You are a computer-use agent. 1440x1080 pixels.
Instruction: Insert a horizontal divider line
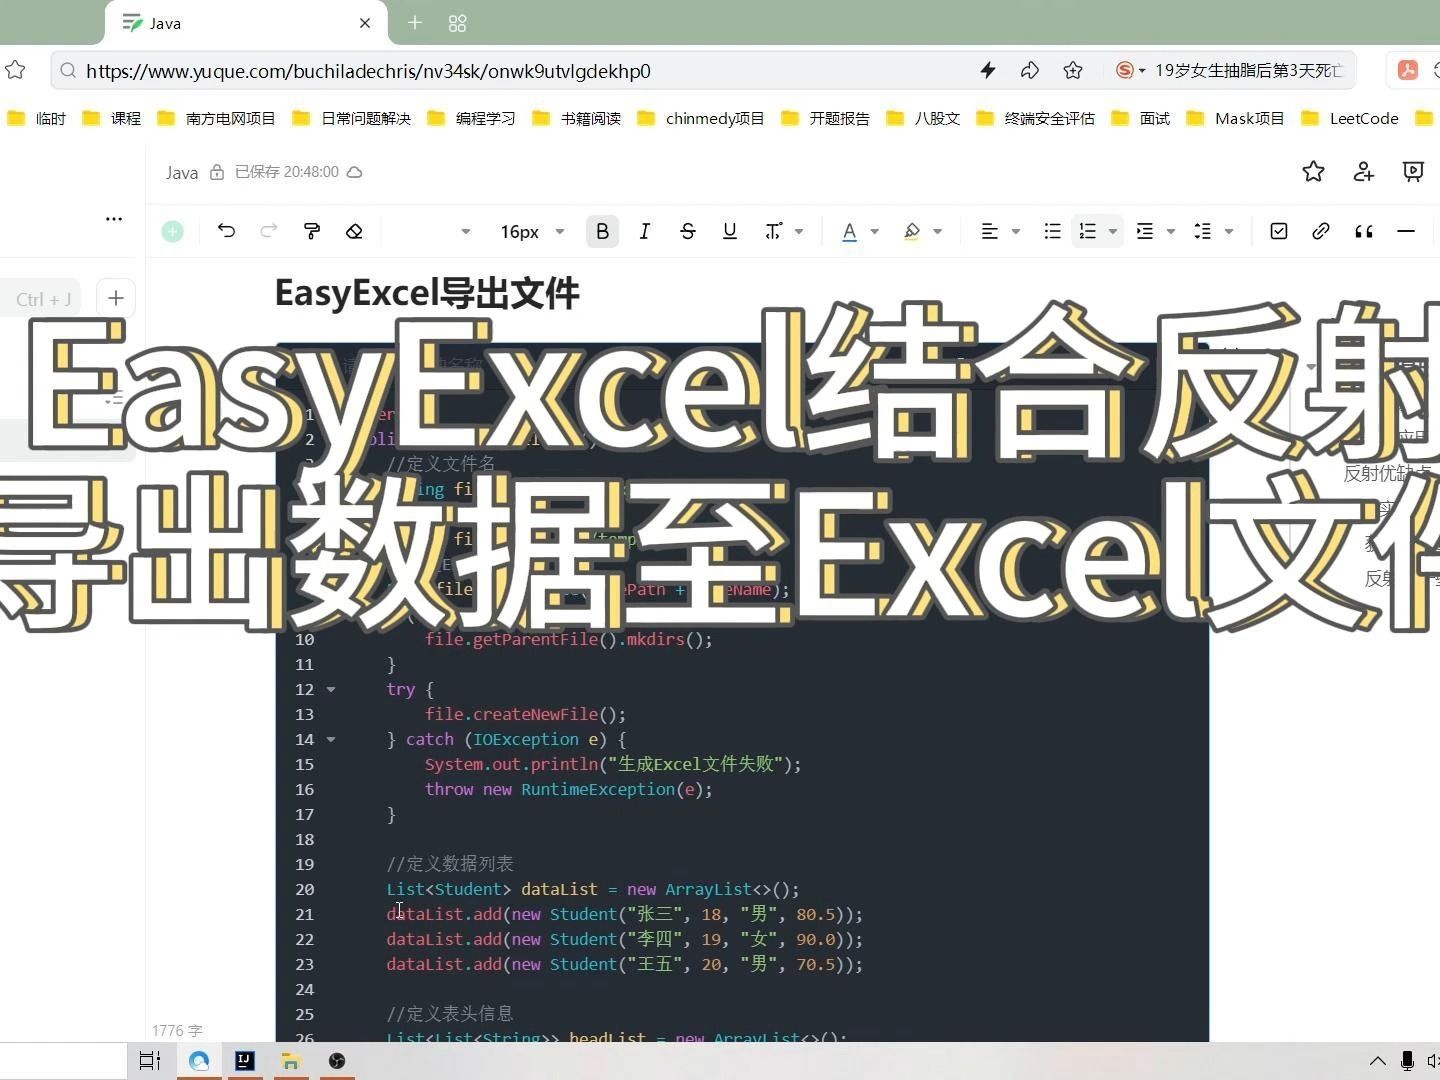(x=1406, y=231)
